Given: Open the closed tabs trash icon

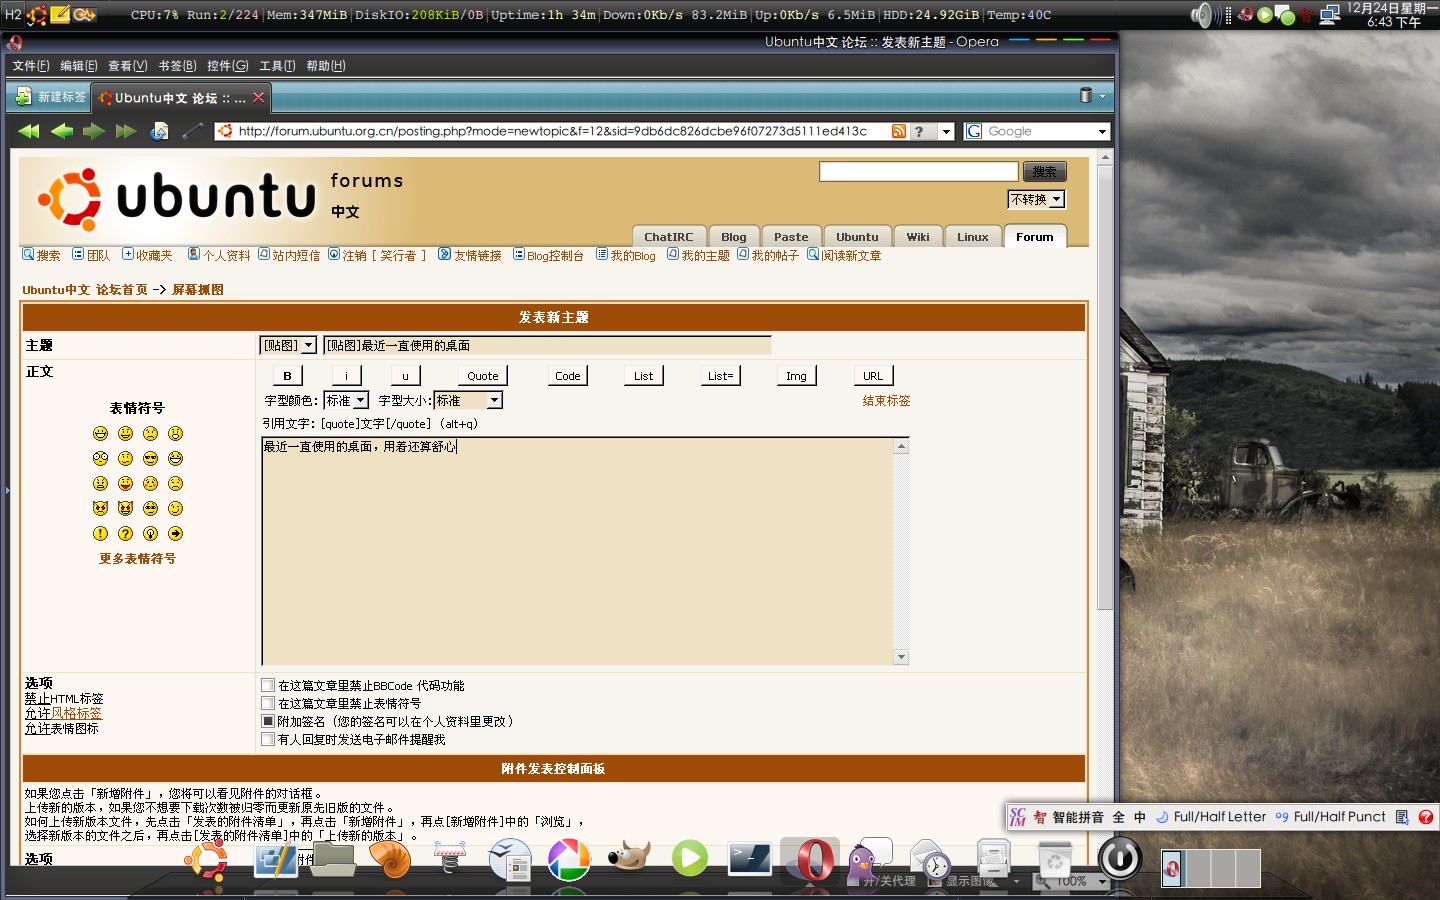Looking at the screenshot, I should 1086,95.
